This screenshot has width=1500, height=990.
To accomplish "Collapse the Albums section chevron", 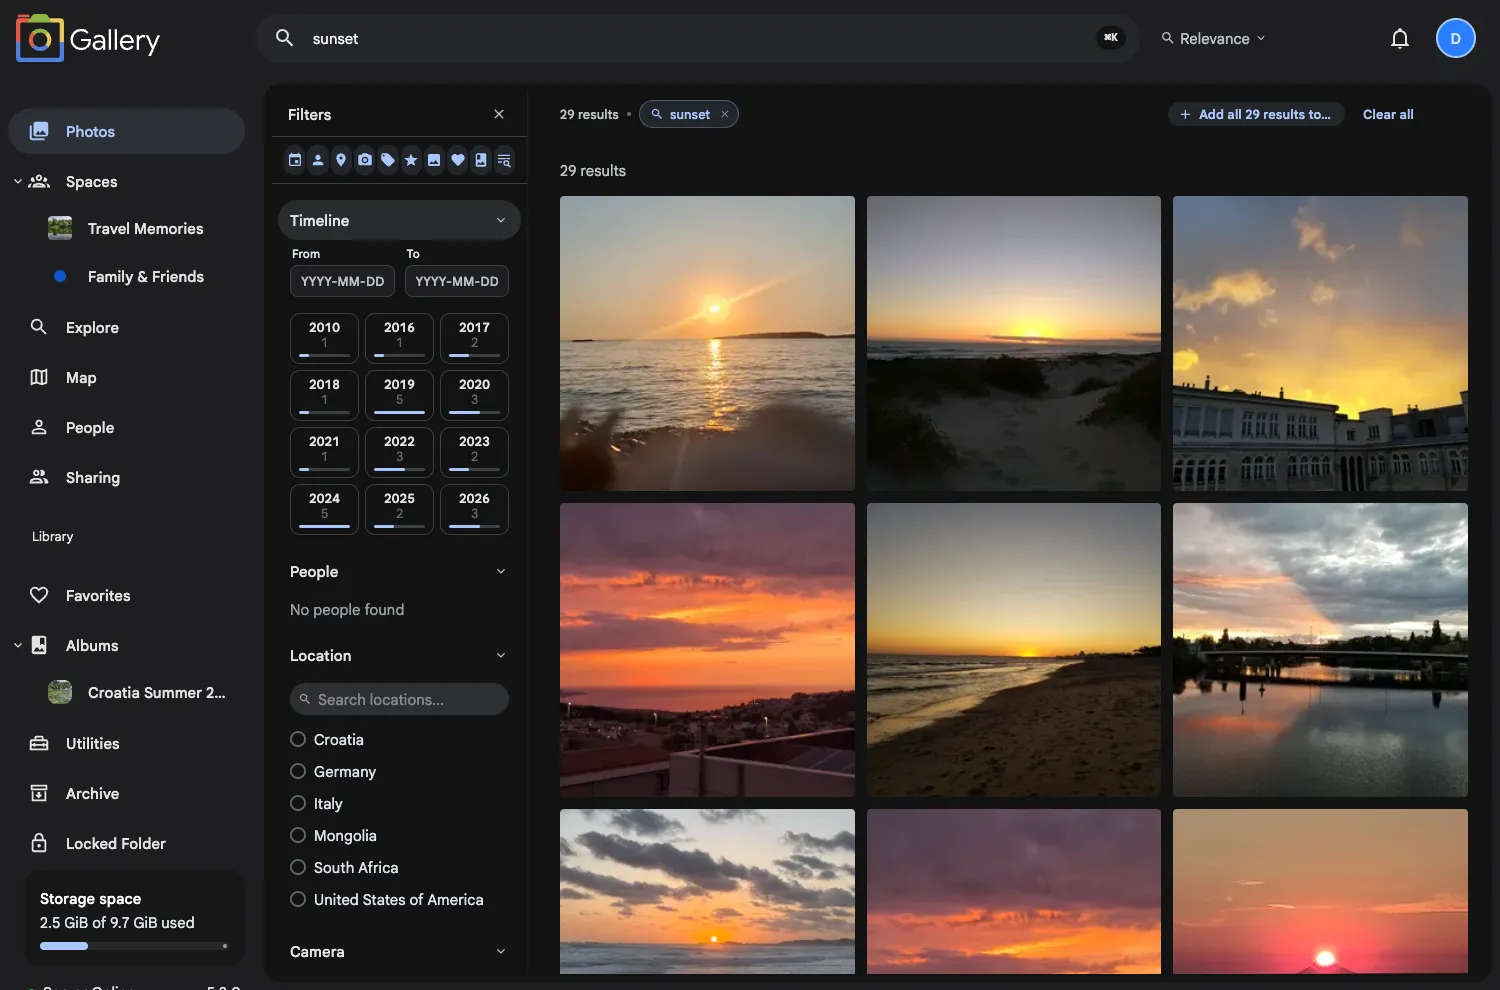I will click(x=18, y=645).
